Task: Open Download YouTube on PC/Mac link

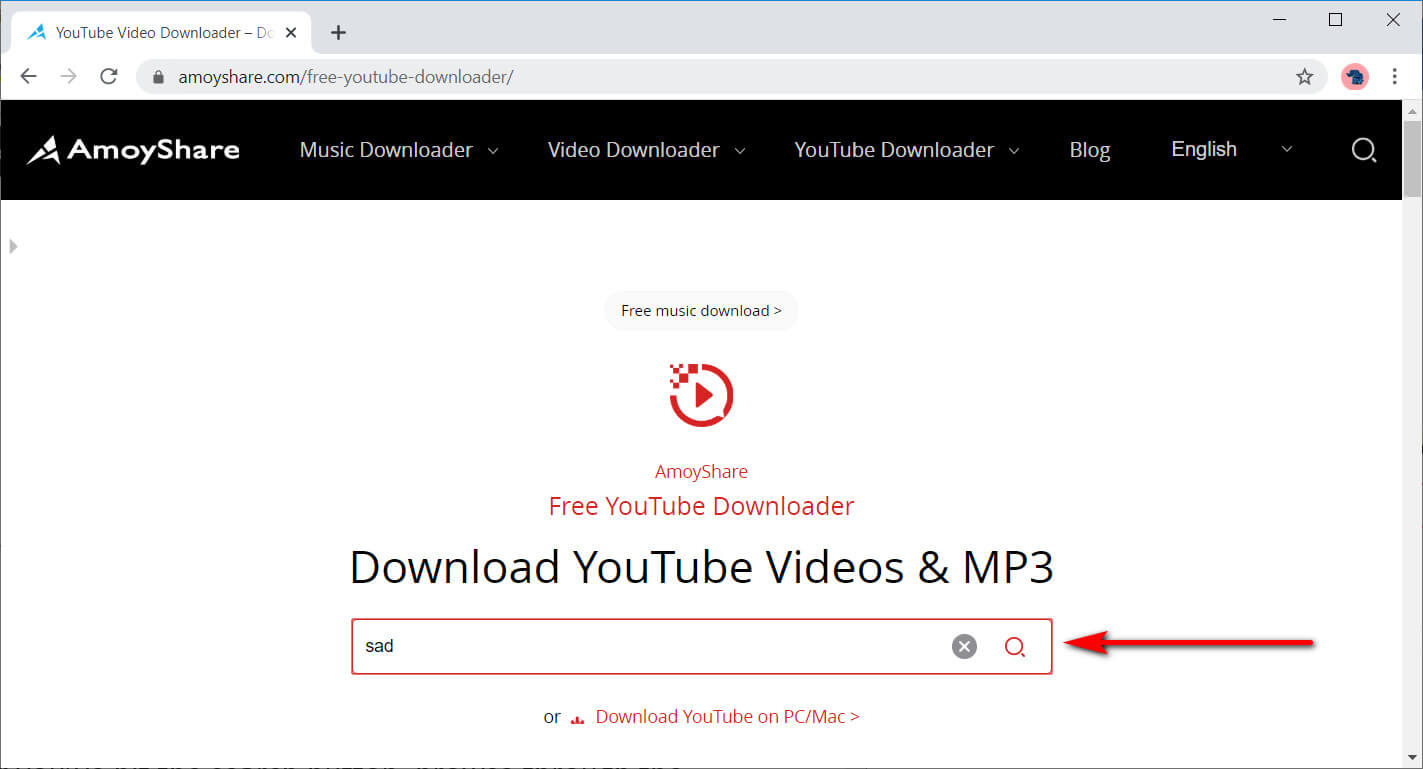Action: [x=727, y=717]
